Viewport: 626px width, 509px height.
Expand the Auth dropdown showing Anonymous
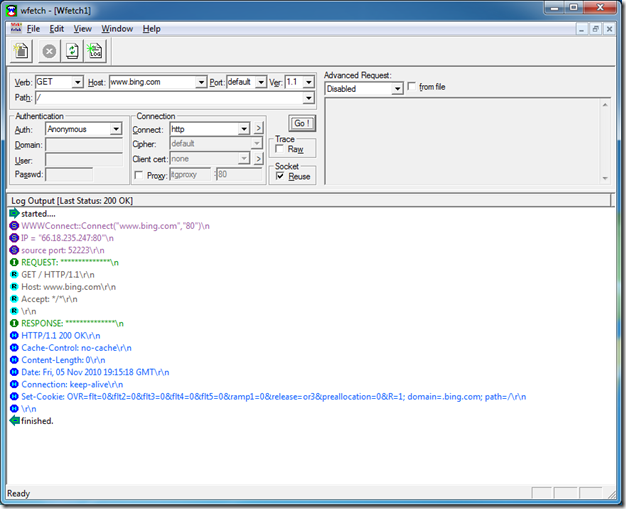coord(116,129)
